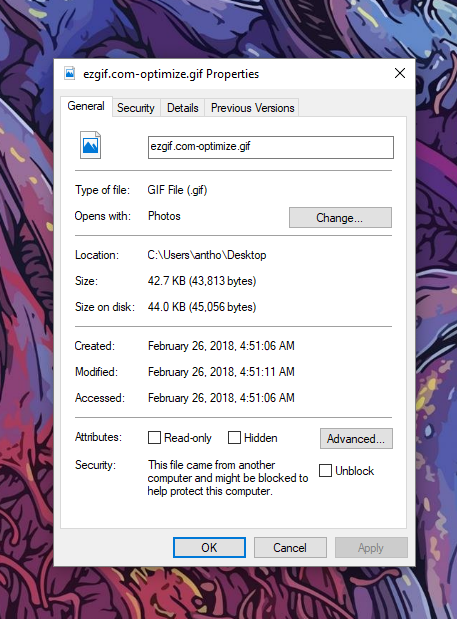
Task: Click the greyed-out Apply button
Action: (x=371, y=548)
